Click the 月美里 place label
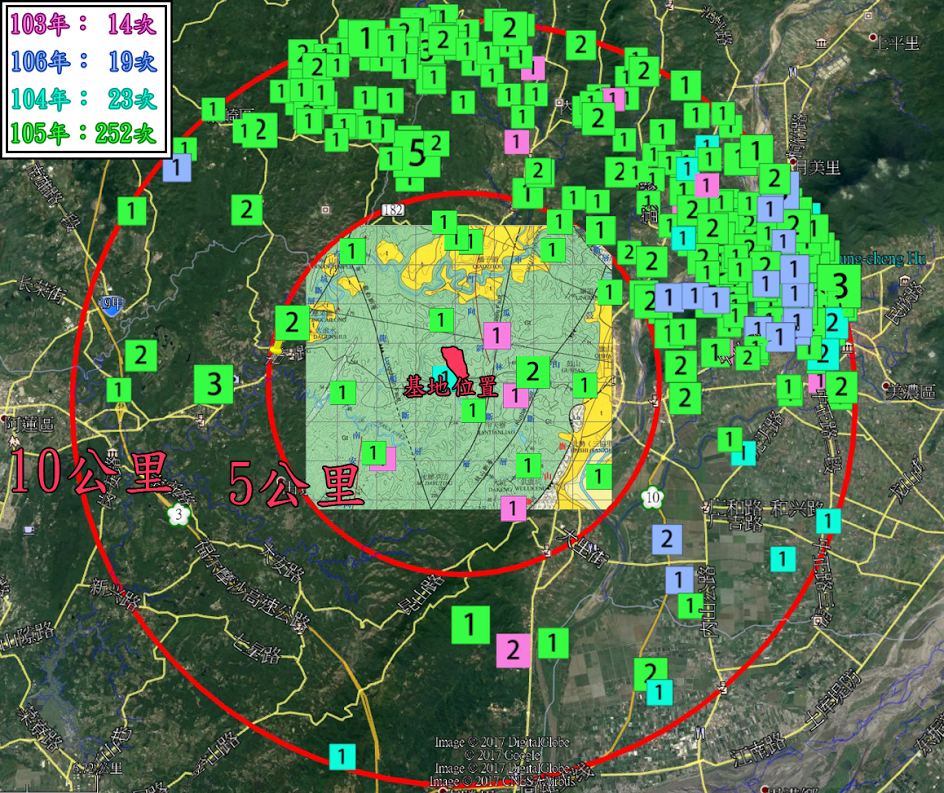Viewport: 944px width, 793px height. point(818,167)
